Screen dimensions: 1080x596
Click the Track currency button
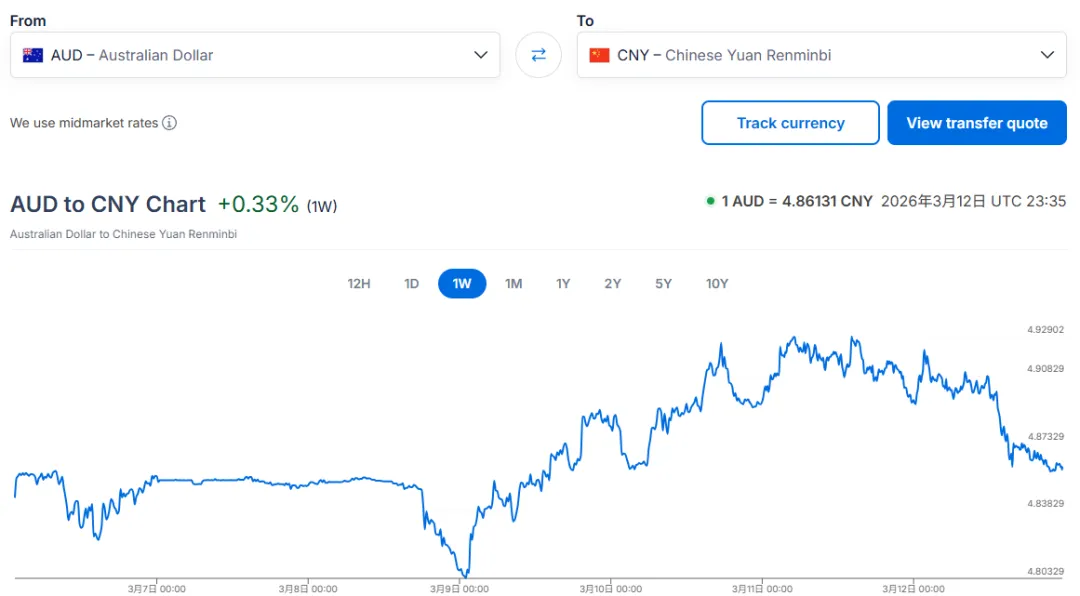[x=790, y=123]
